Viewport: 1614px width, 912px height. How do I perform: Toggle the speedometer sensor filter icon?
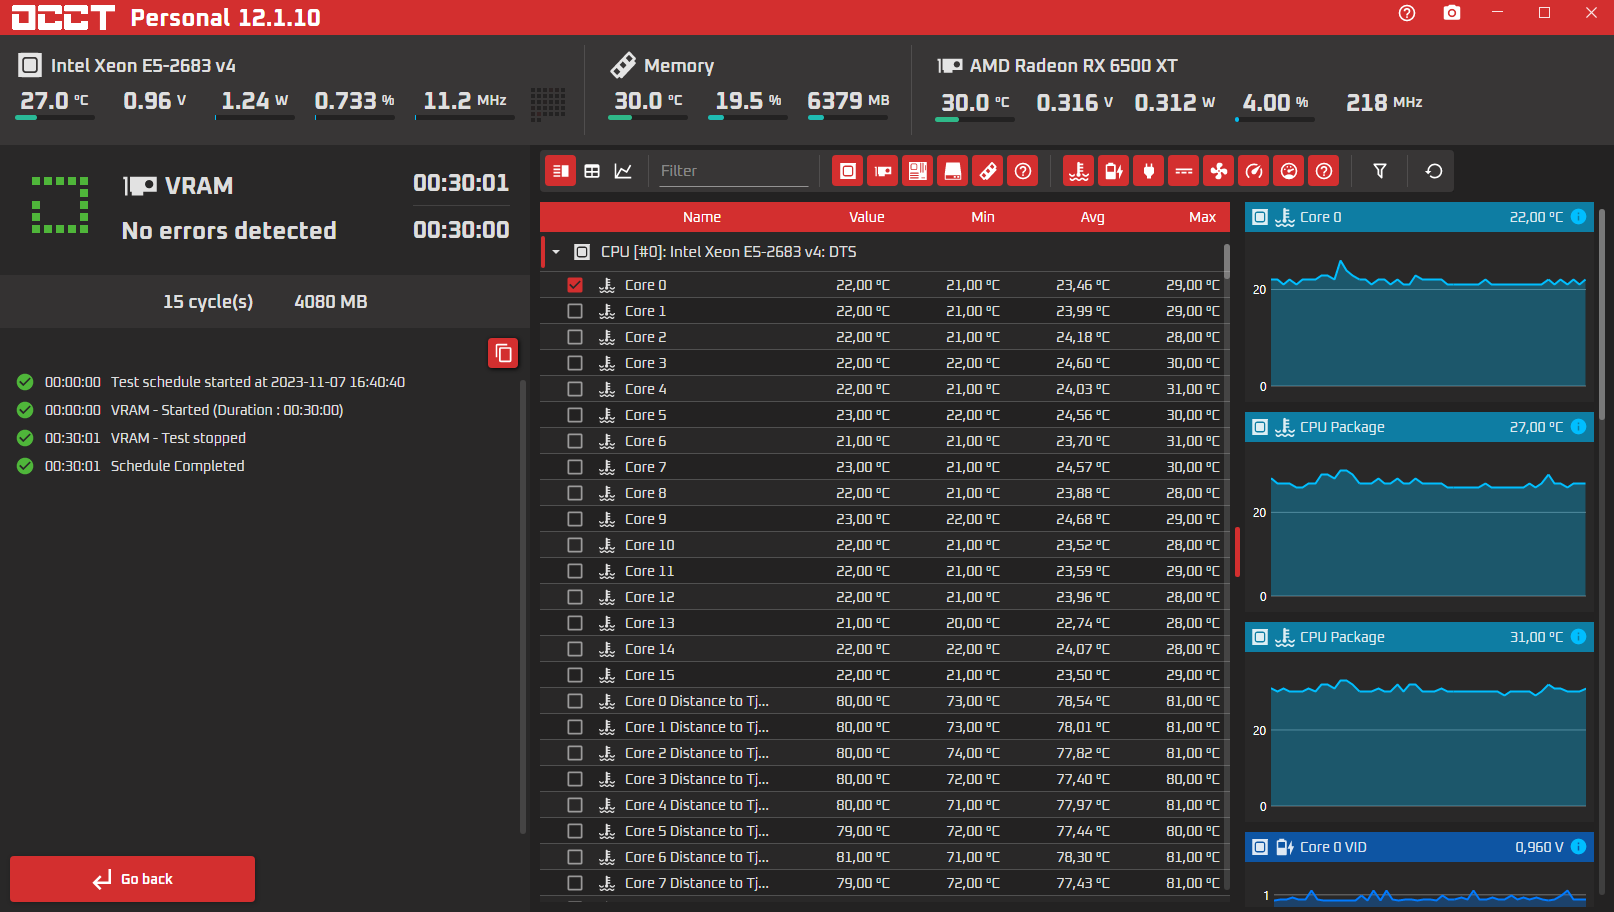click(x=1254, y=171)
